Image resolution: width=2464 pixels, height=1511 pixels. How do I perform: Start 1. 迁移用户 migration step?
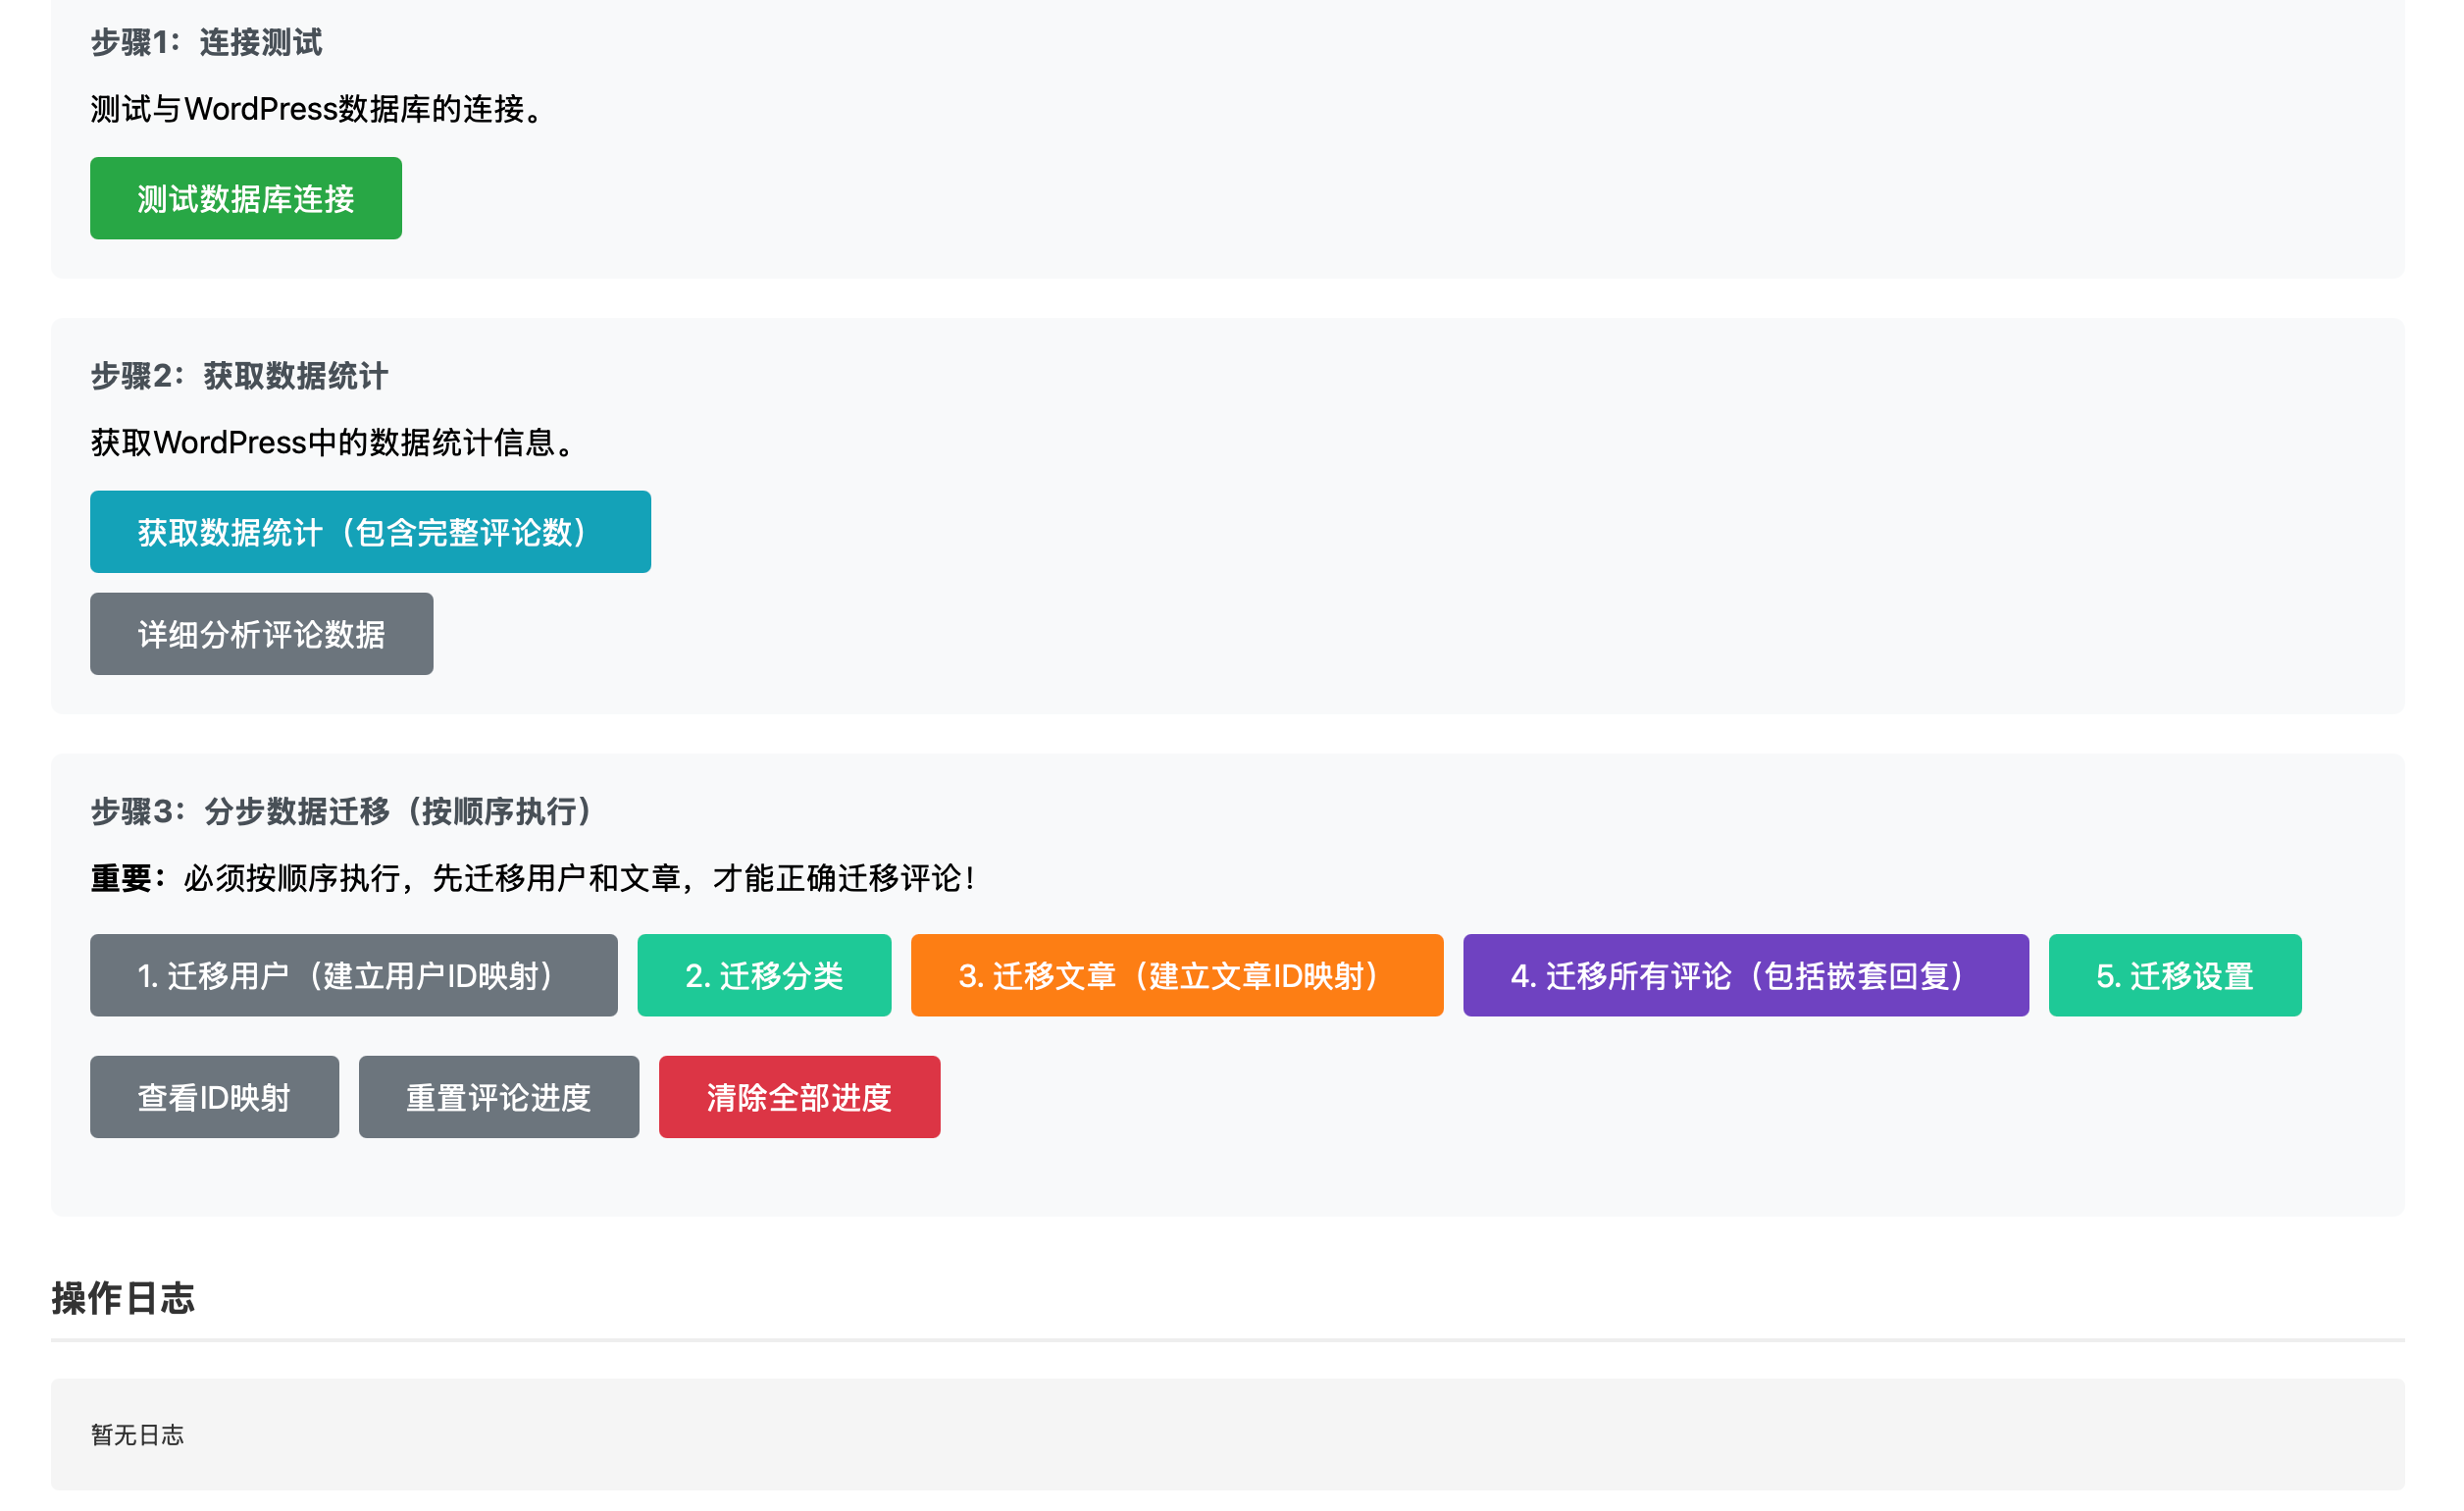click(353, 975)
